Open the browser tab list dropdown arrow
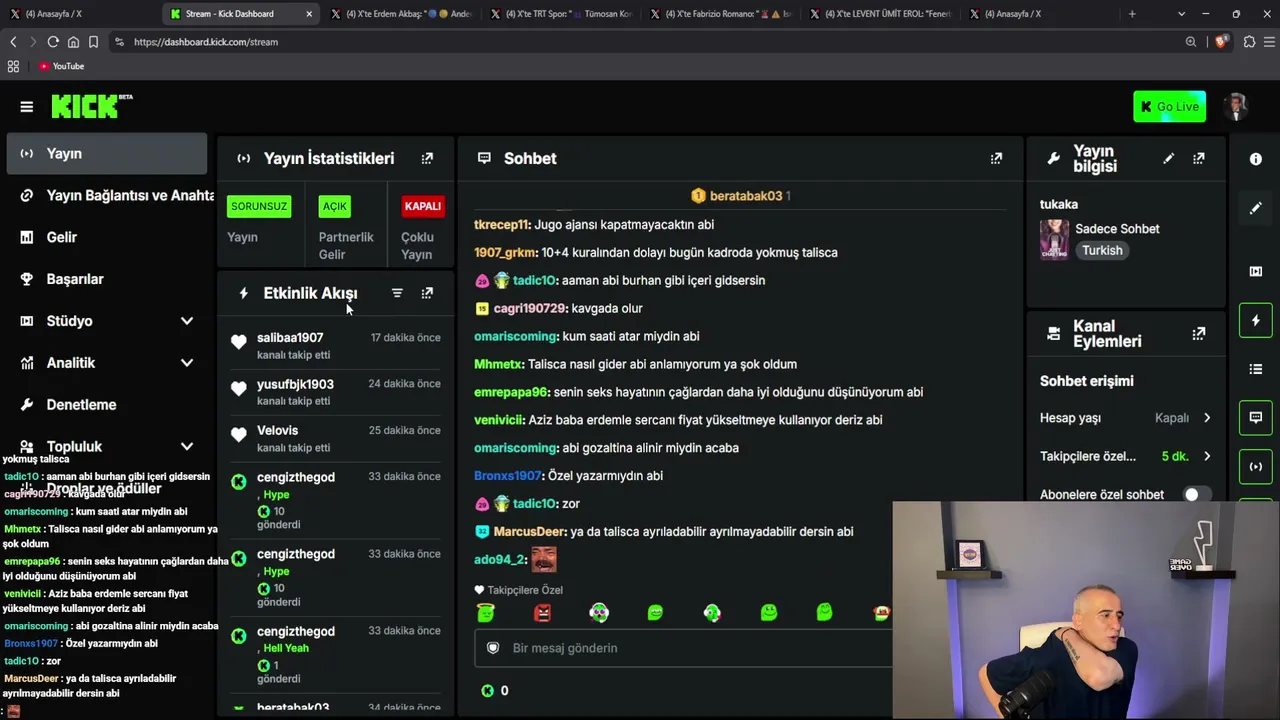 [1181, 14]
